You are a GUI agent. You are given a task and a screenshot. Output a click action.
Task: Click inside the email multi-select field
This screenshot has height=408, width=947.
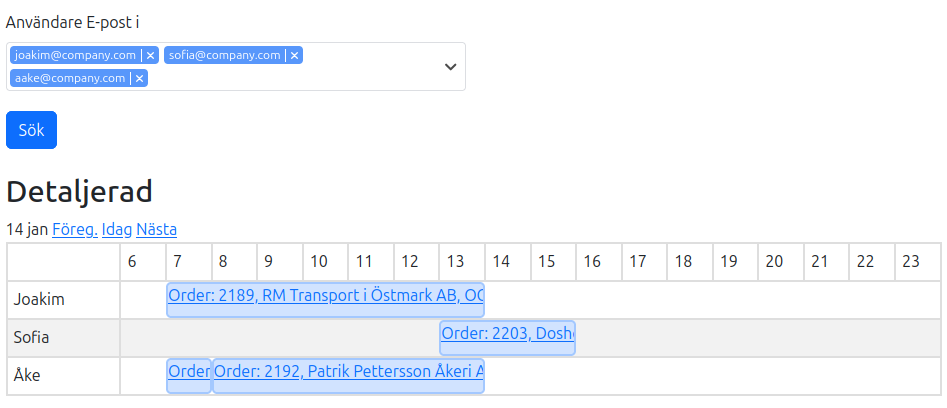coord(300,78)
